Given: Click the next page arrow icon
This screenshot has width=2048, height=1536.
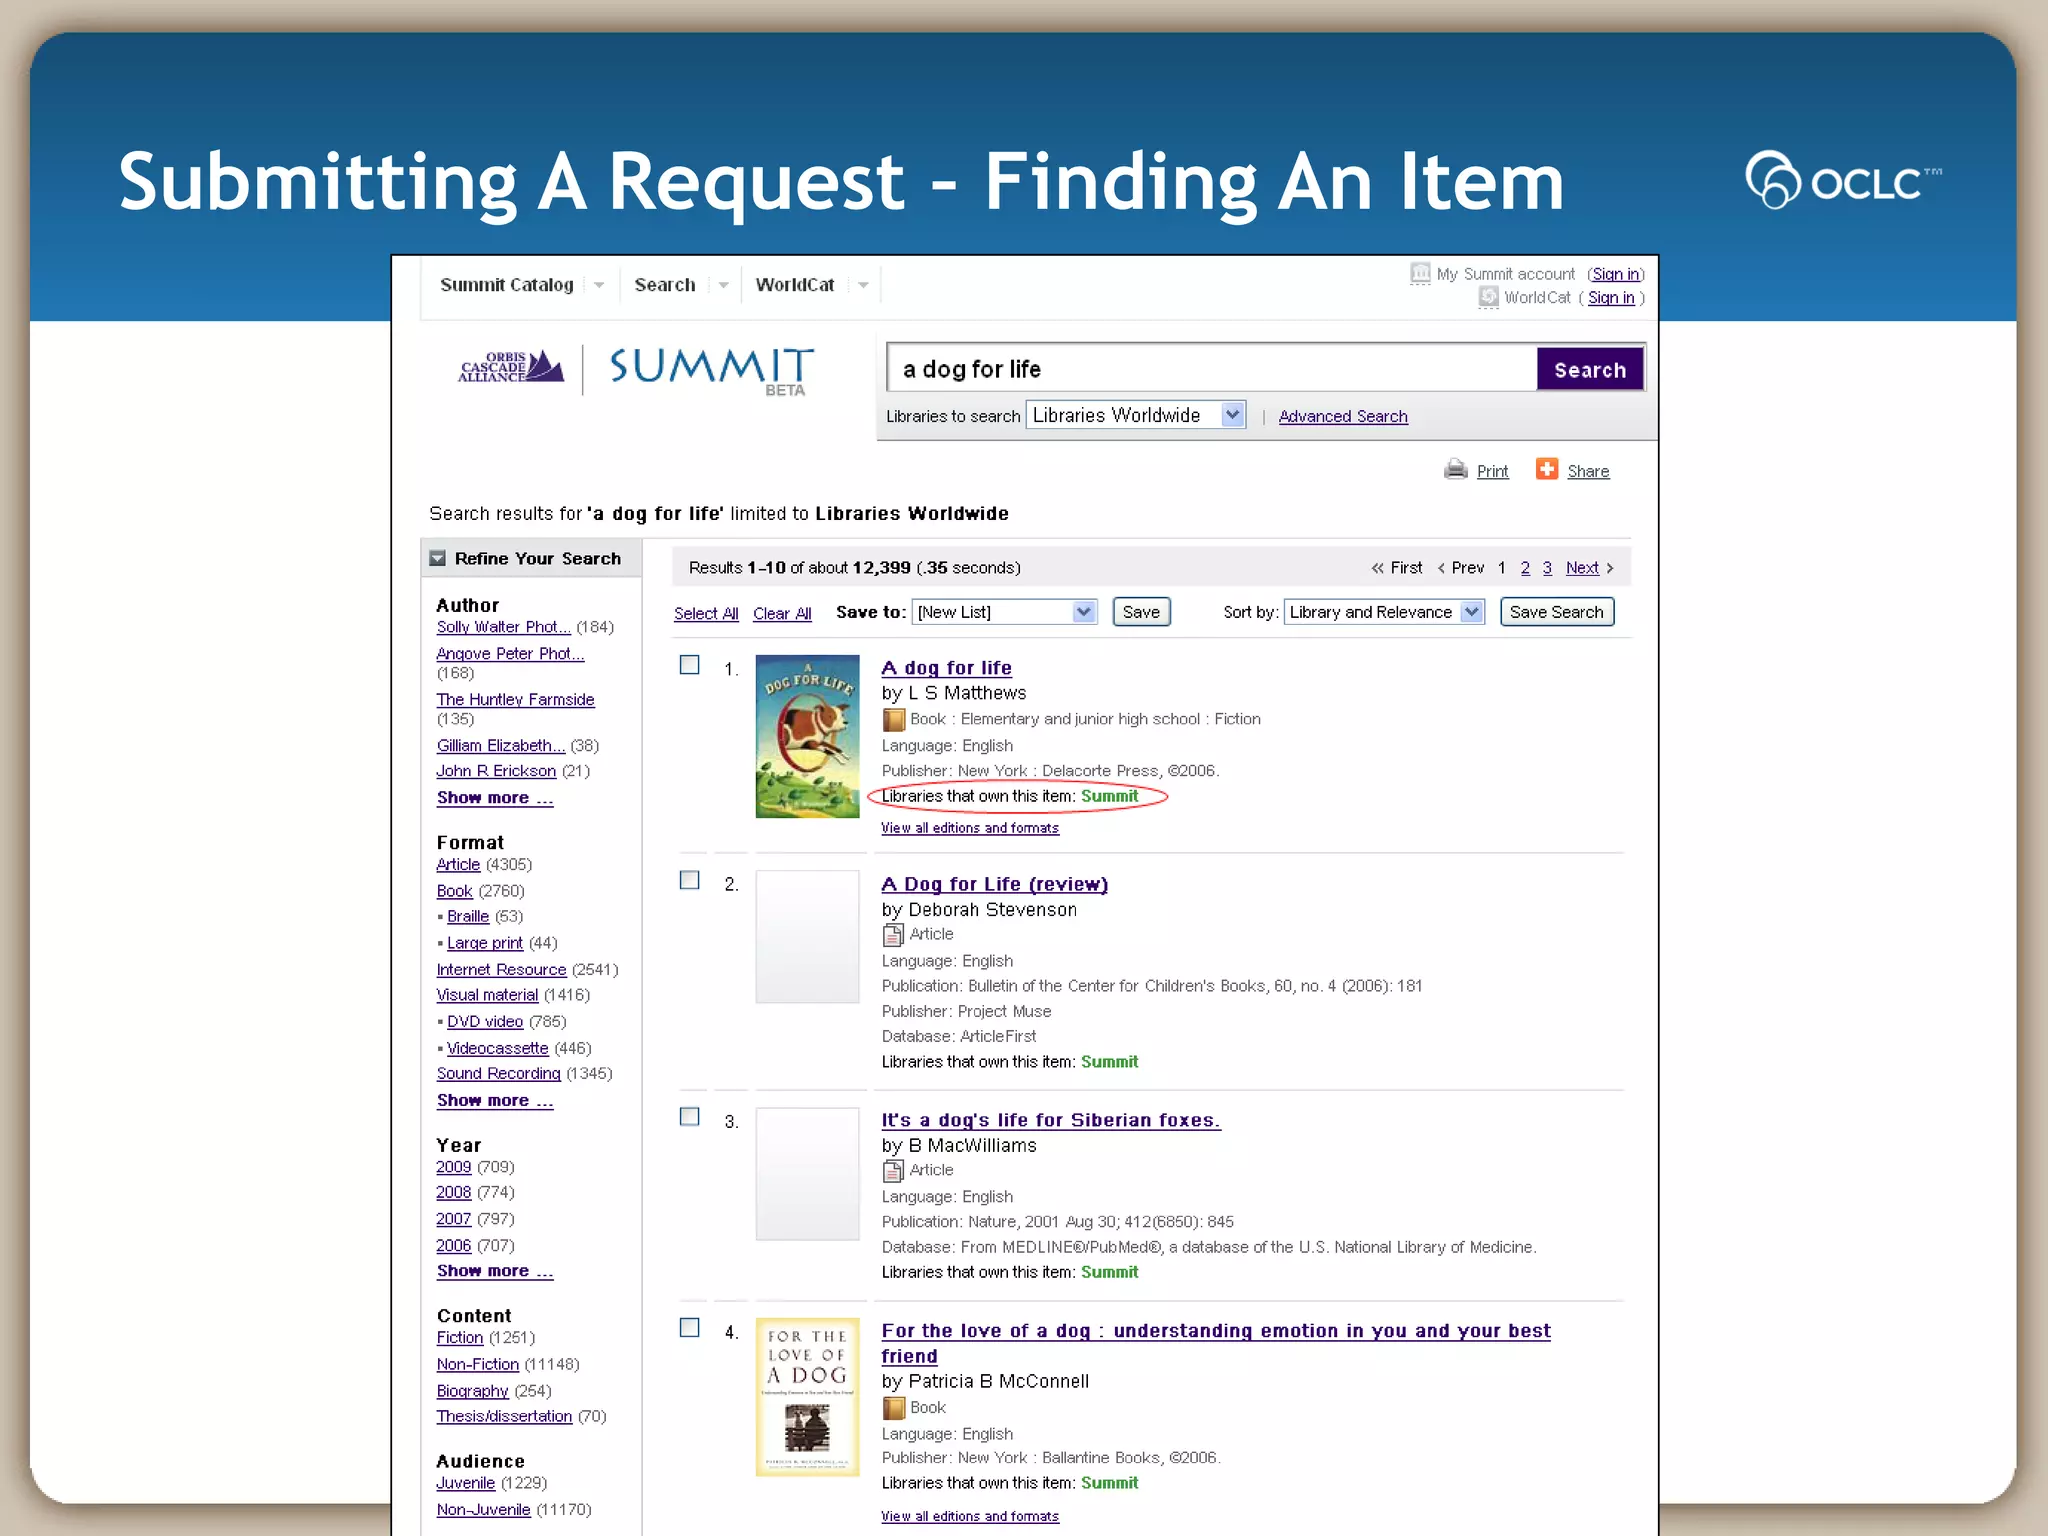Looking at the screenshot, I should pyautogui.click(x=1610, y=568).
